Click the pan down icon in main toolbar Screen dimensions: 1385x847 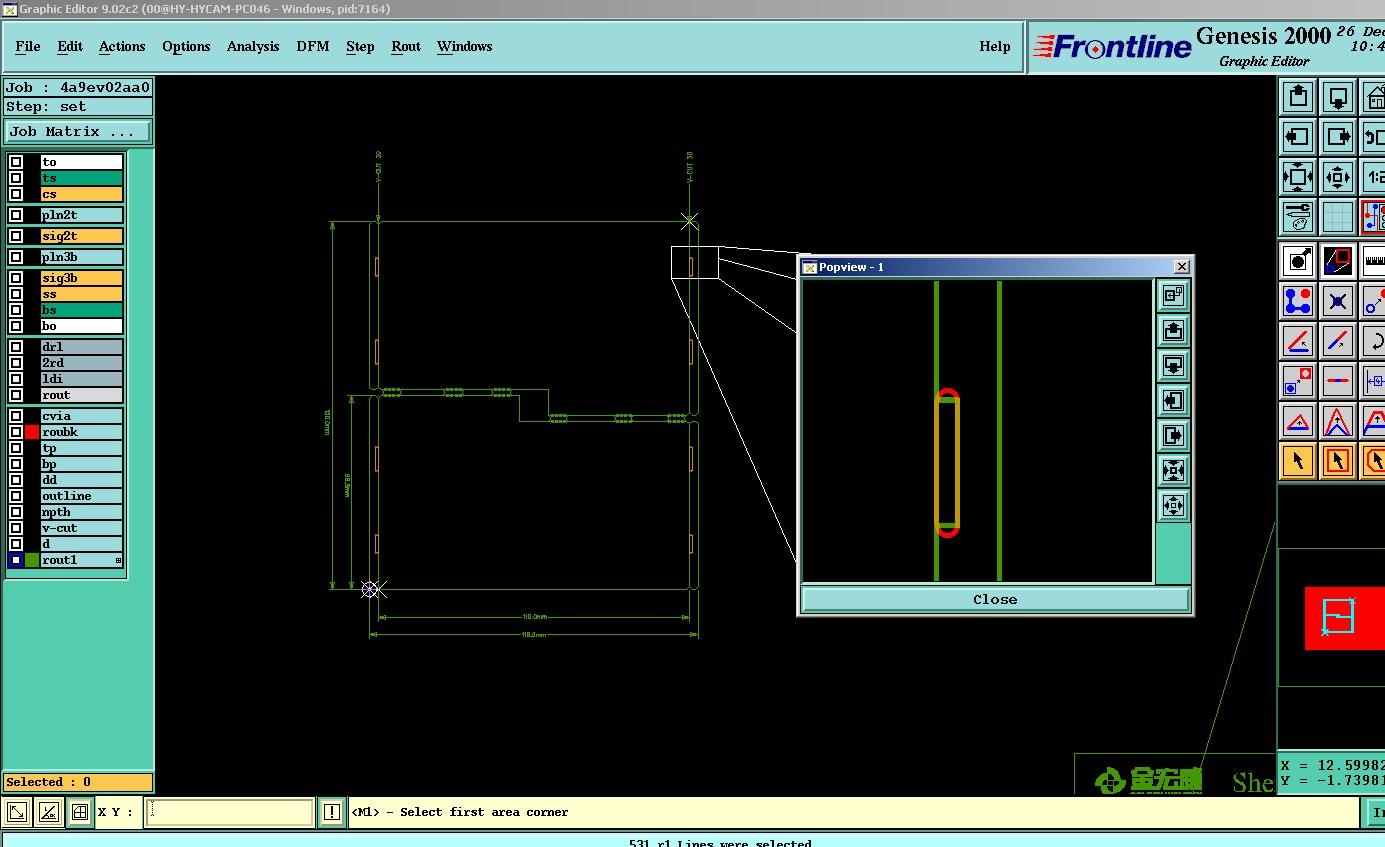pyautogui.click(x=1338, y=97)
